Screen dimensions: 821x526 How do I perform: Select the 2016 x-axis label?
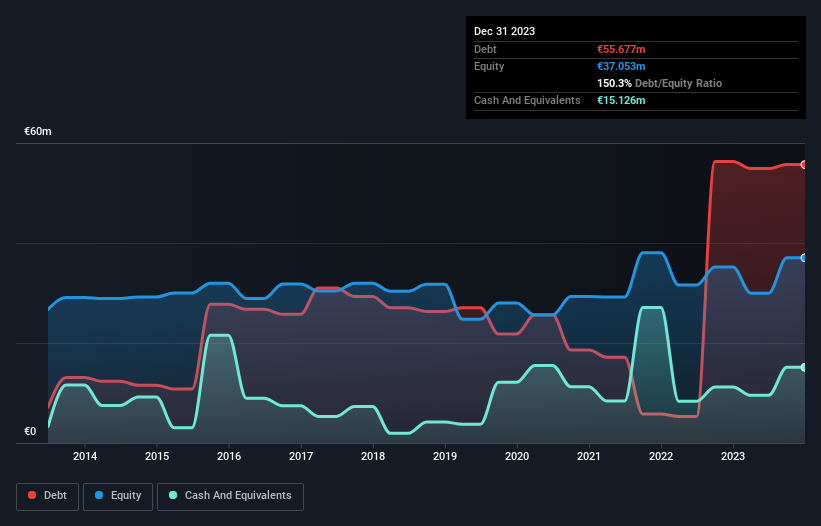click(x=229, y=456)
